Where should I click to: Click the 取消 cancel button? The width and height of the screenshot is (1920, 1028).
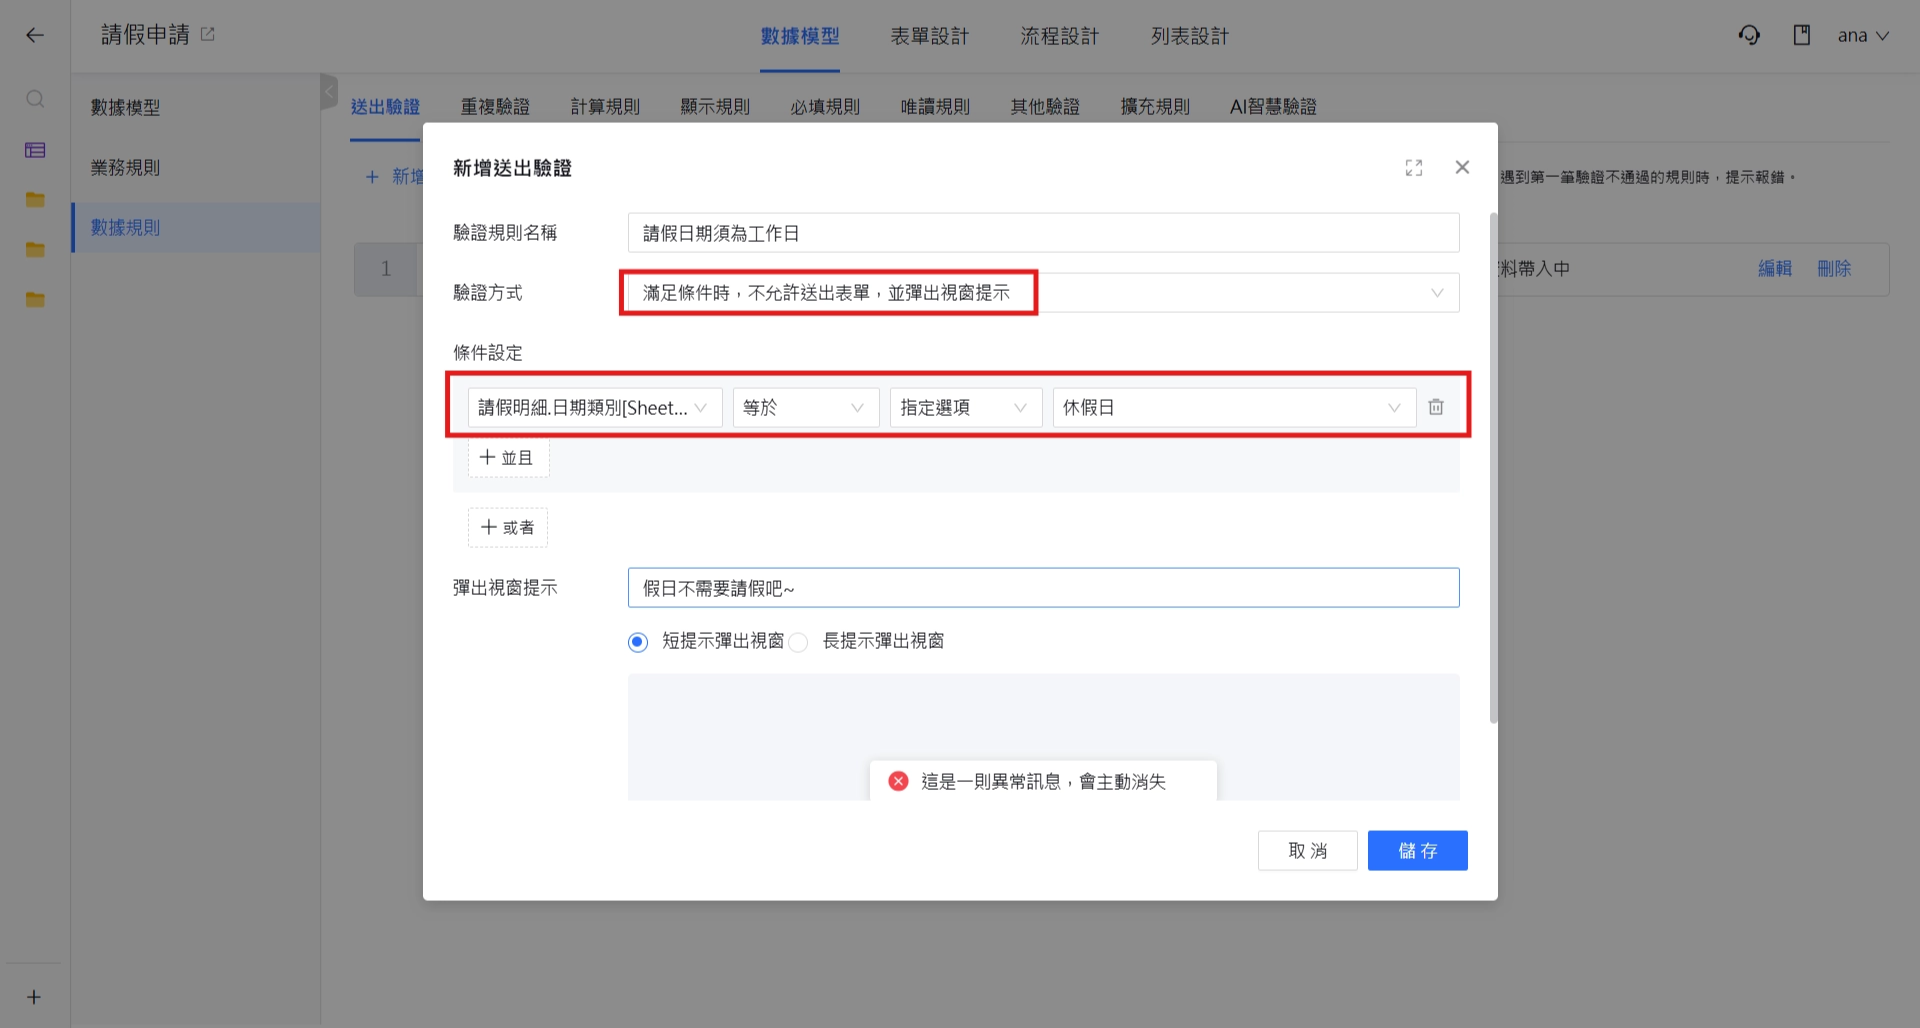1307,851
